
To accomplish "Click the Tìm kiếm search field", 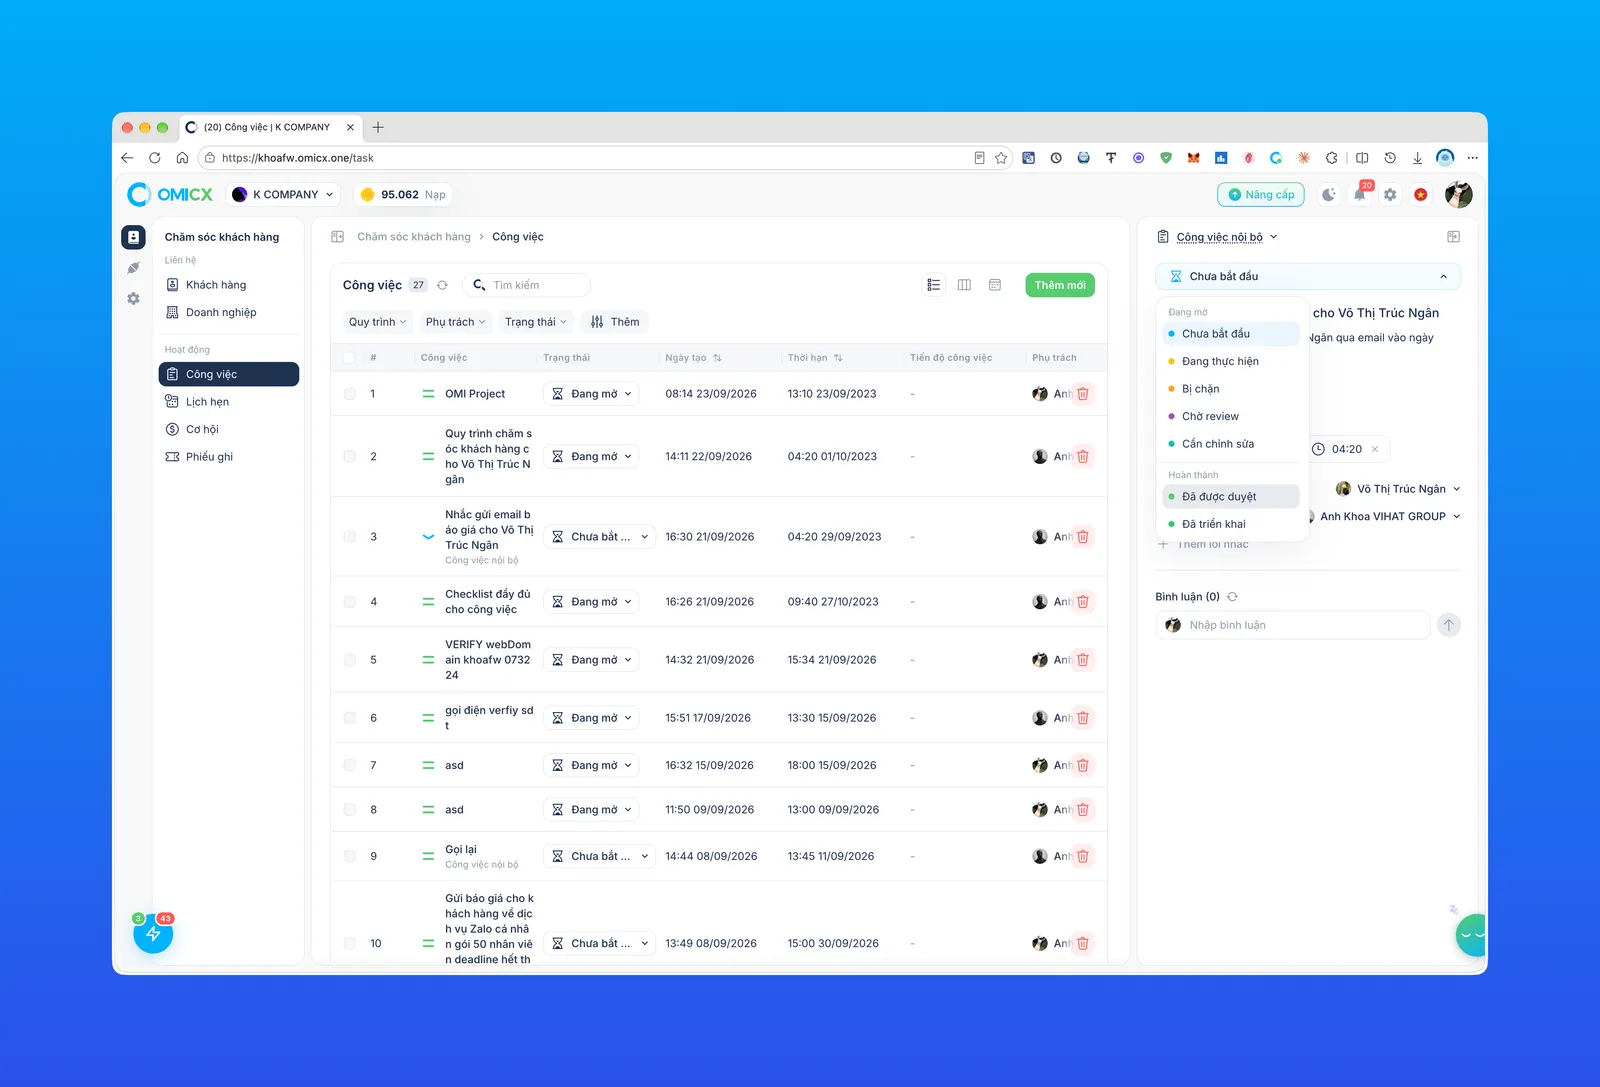I will tap(528, 285).
